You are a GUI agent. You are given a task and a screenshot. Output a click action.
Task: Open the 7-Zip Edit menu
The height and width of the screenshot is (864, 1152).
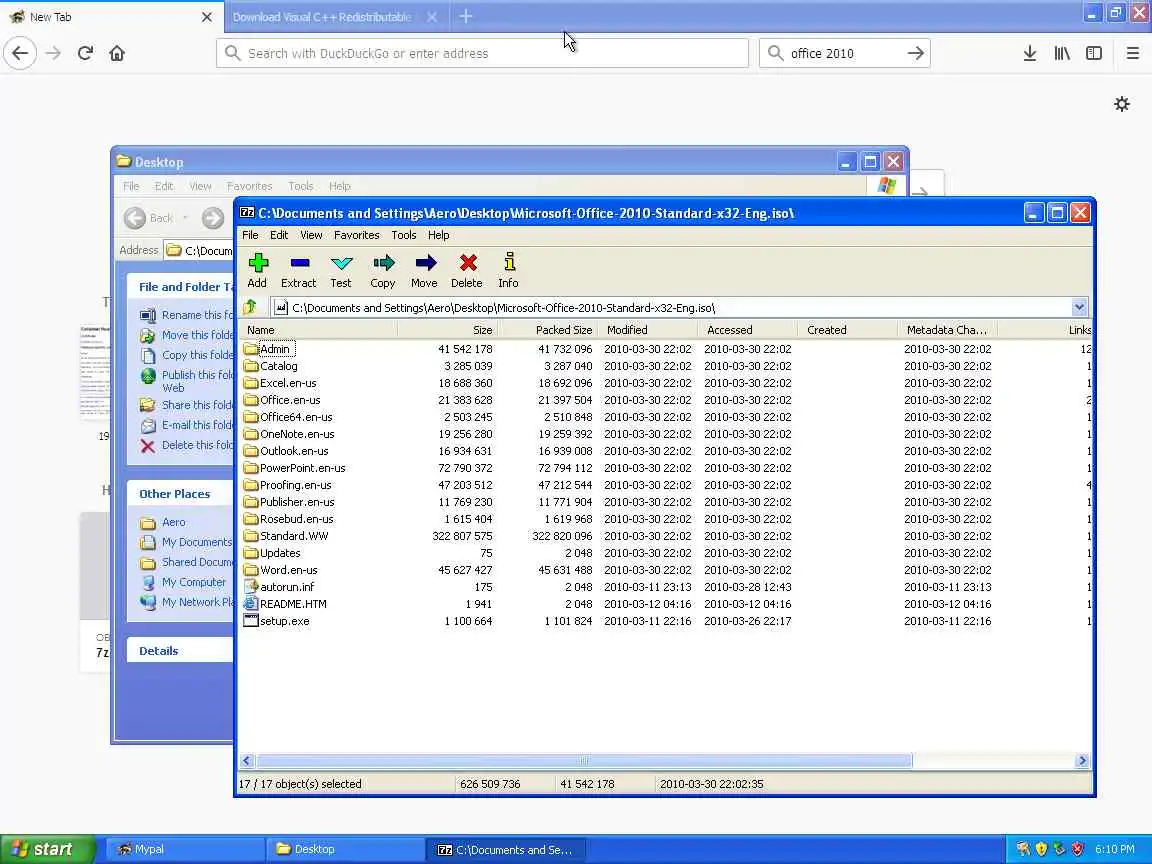click(278, 235)
